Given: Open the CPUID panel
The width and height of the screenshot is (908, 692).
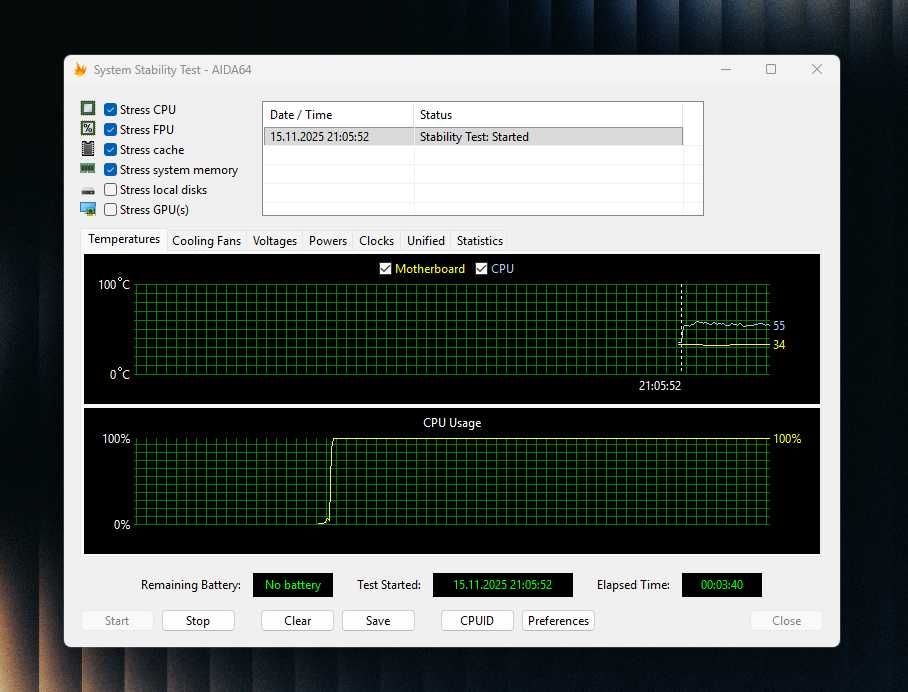Looking at the screenshot, I should (x=477, y=621).
